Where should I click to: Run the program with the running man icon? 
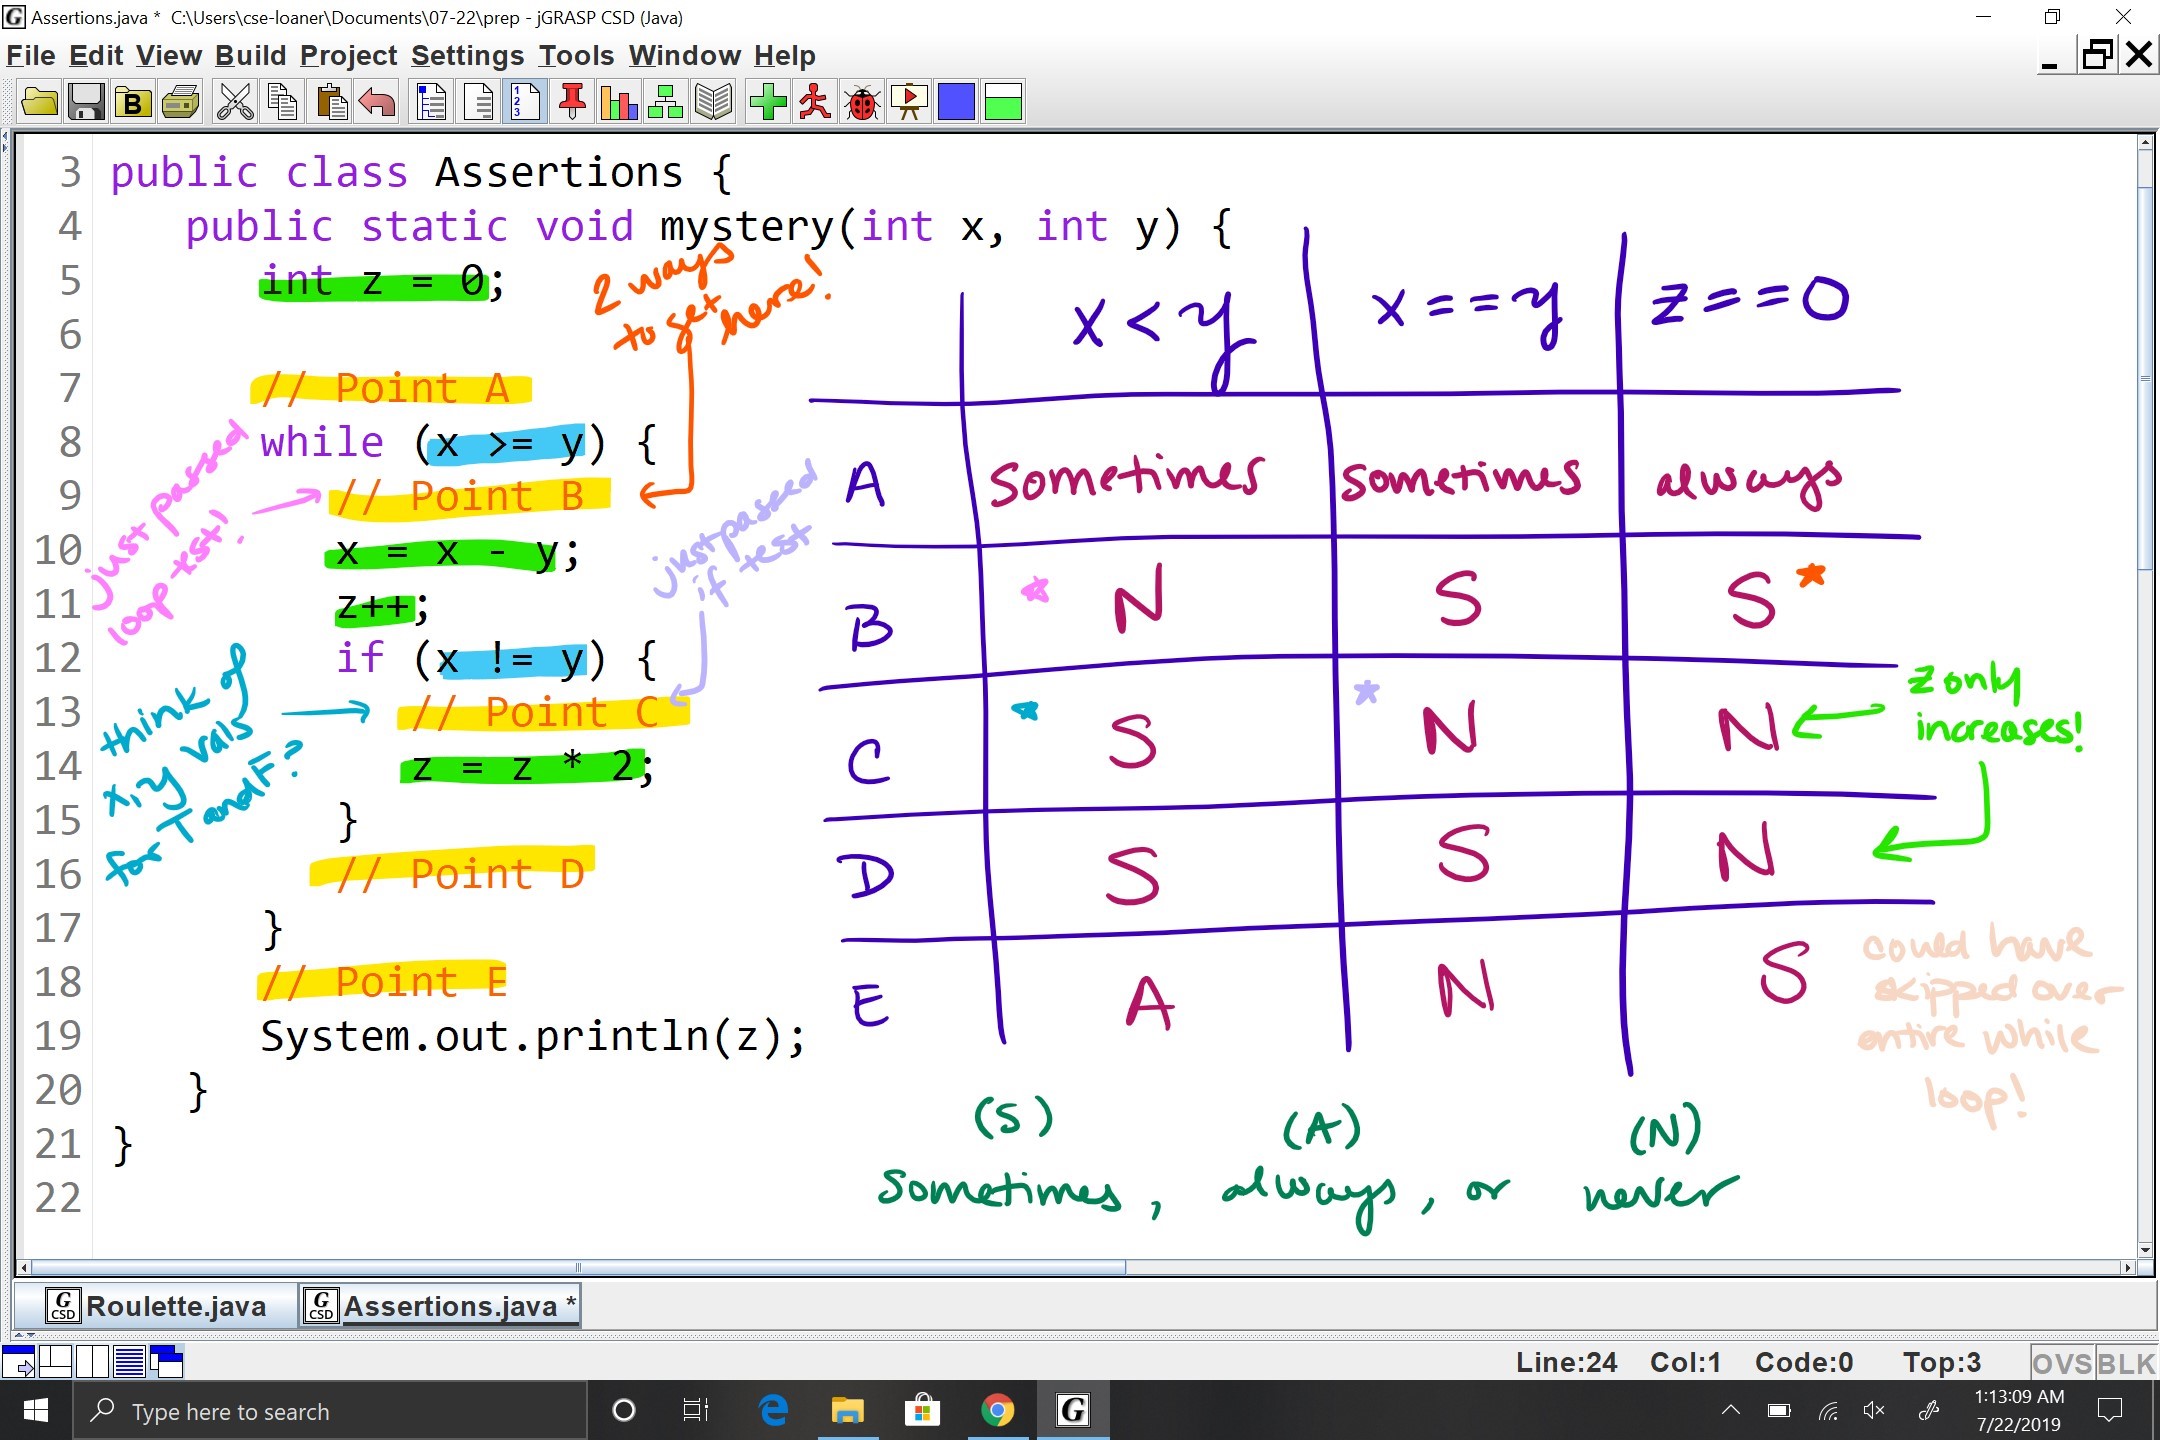[813, 101]
